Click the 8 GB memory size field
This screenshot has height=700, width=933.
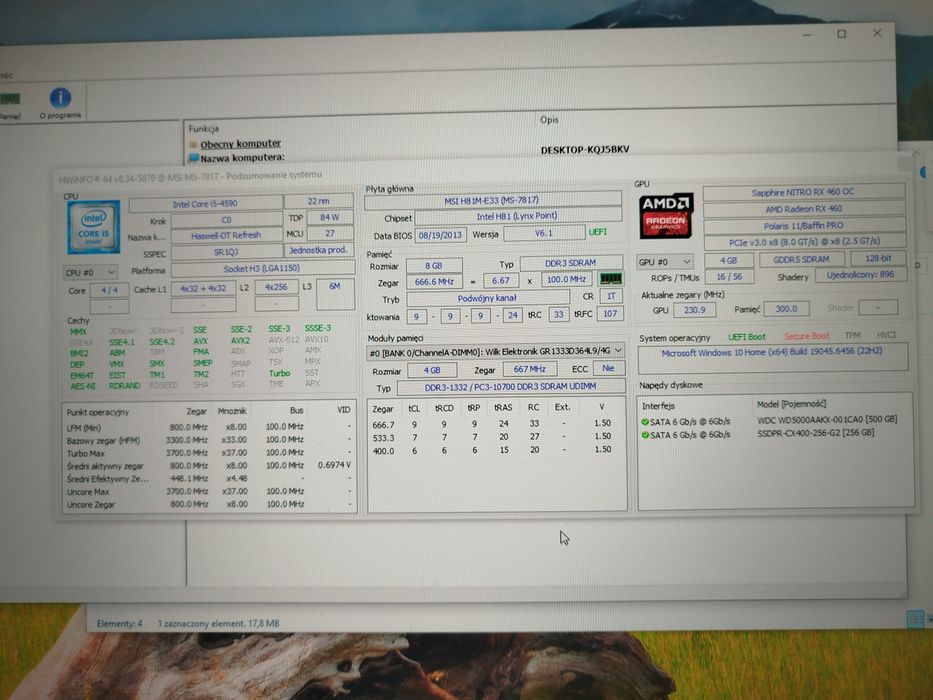click(x=434, y=265)
